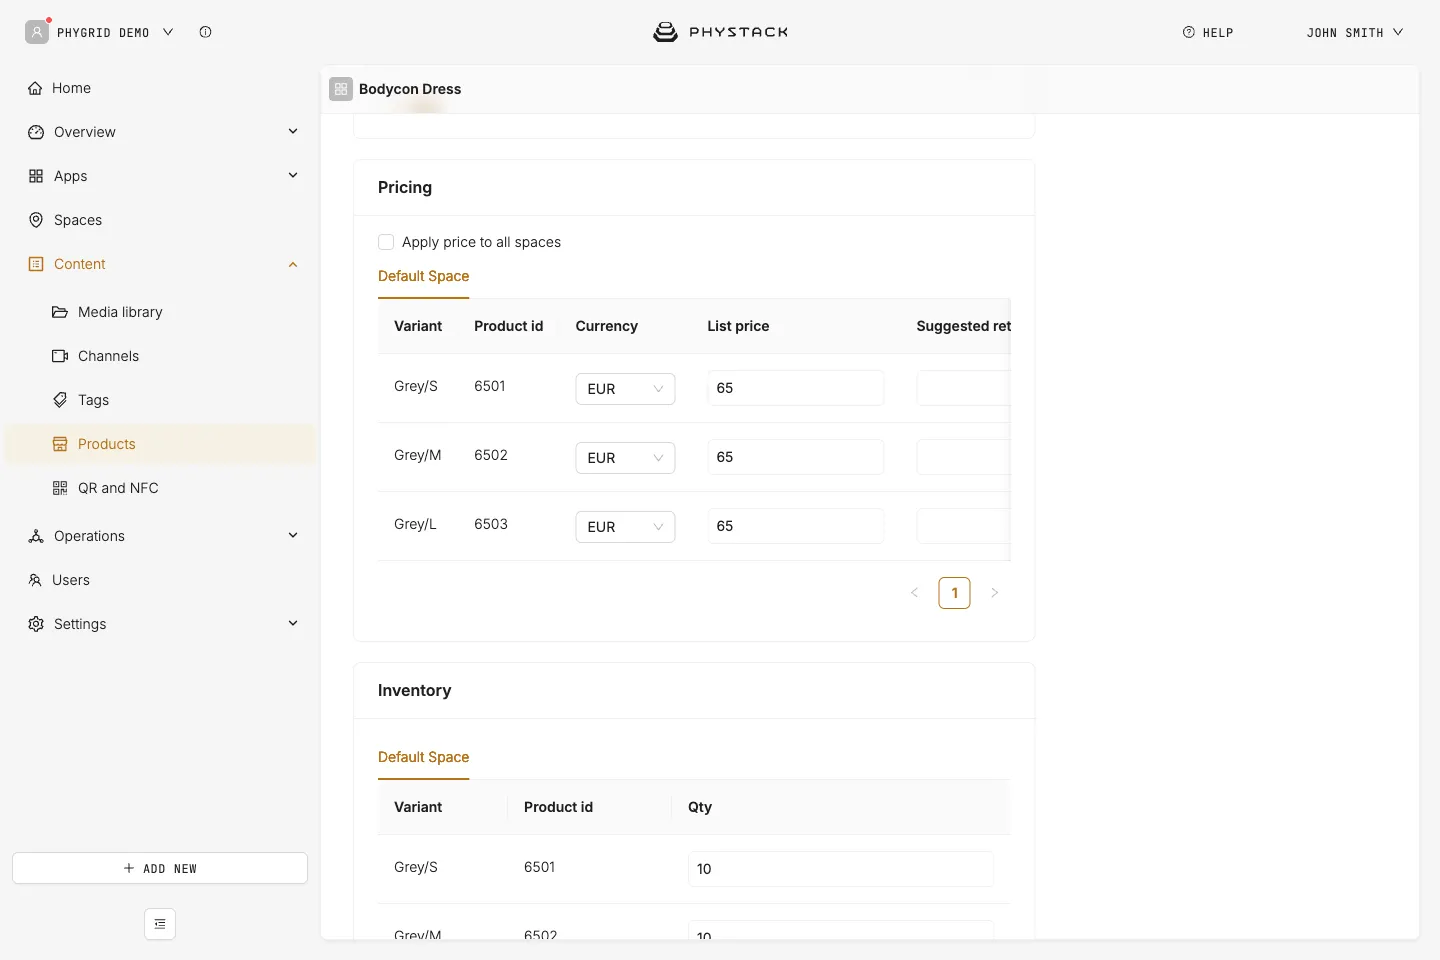Go to pagination page 1
Screen dimensions: 1440x960
coord(954,593)
